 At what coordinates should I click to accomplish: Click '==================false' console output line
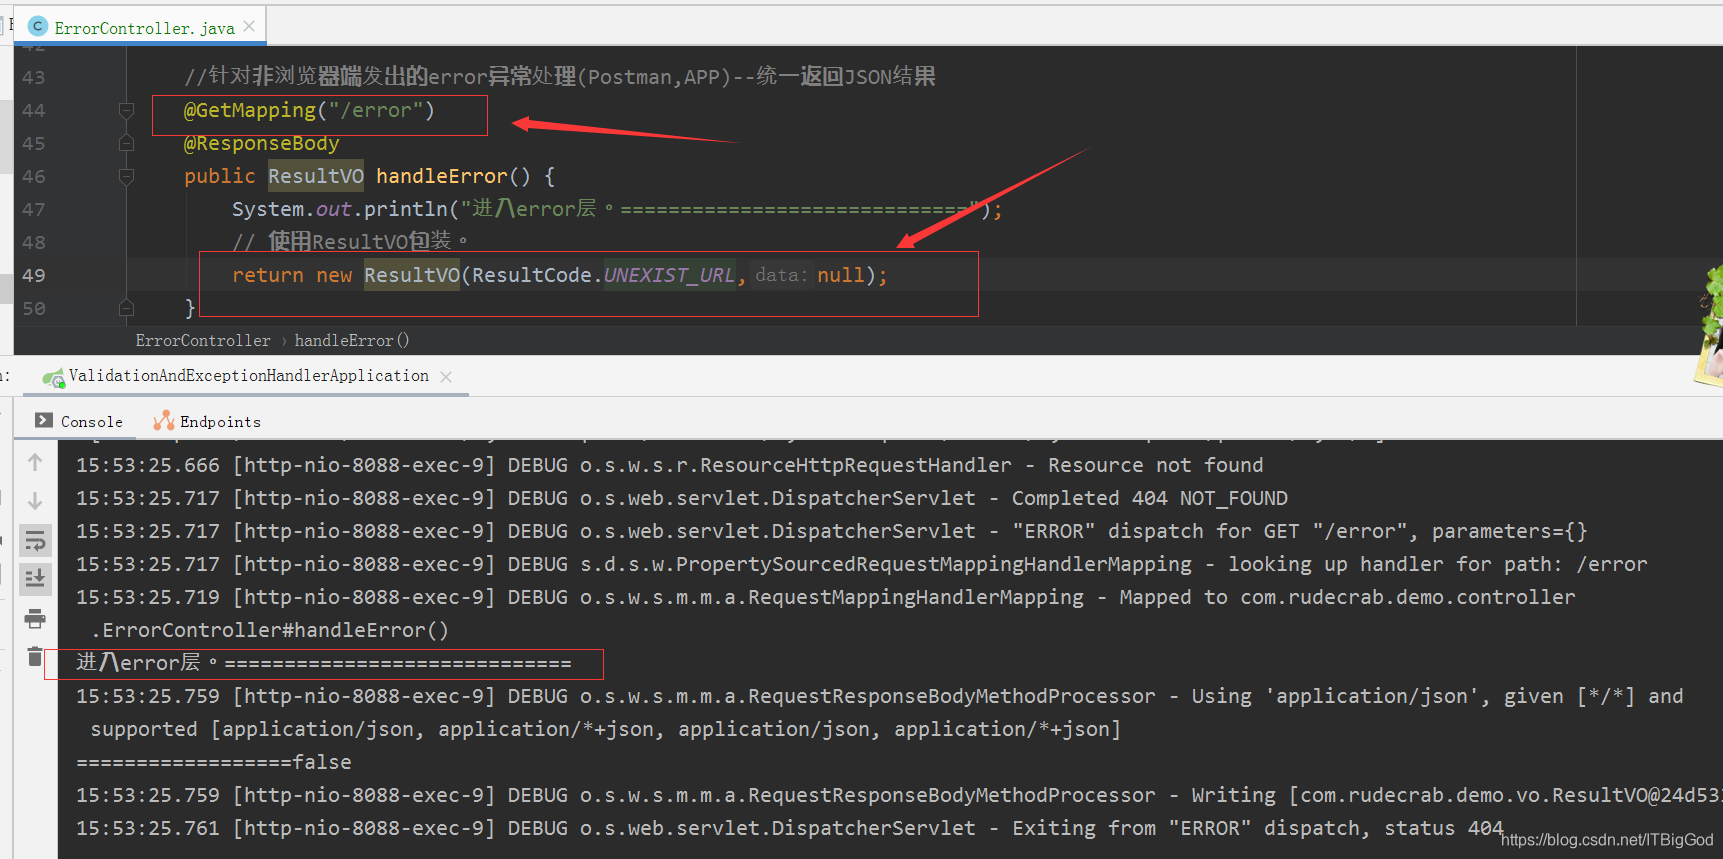pyautogui.click(x=214, y=762)
